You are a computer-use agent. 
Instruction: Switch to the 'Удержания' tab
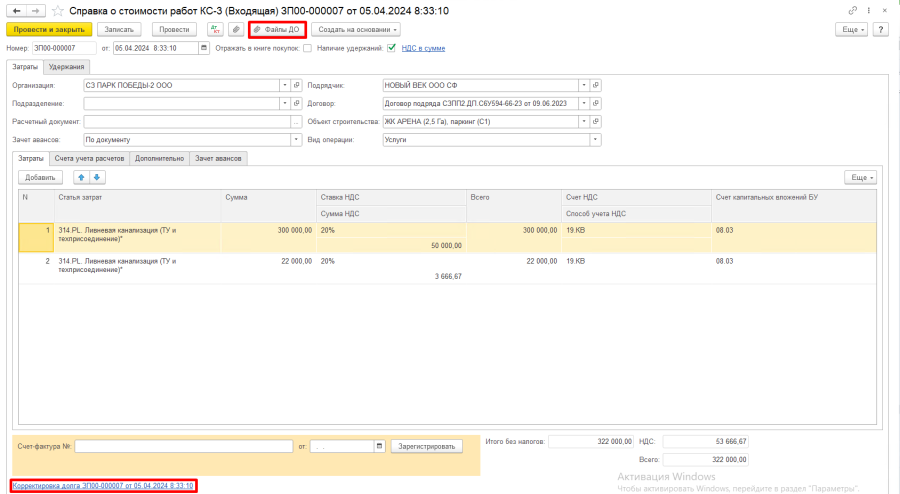pos(68,67)
